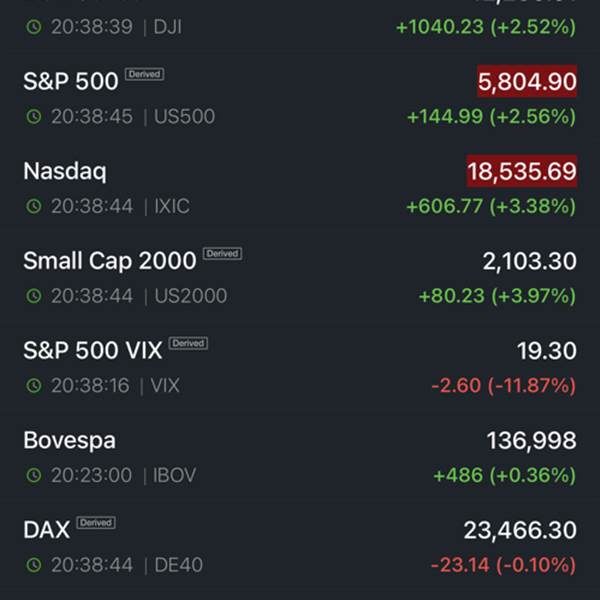Tap the VIX change -2.60 (-11.87%)
This screenshot has width=600, height=600.
click(504, 385)
